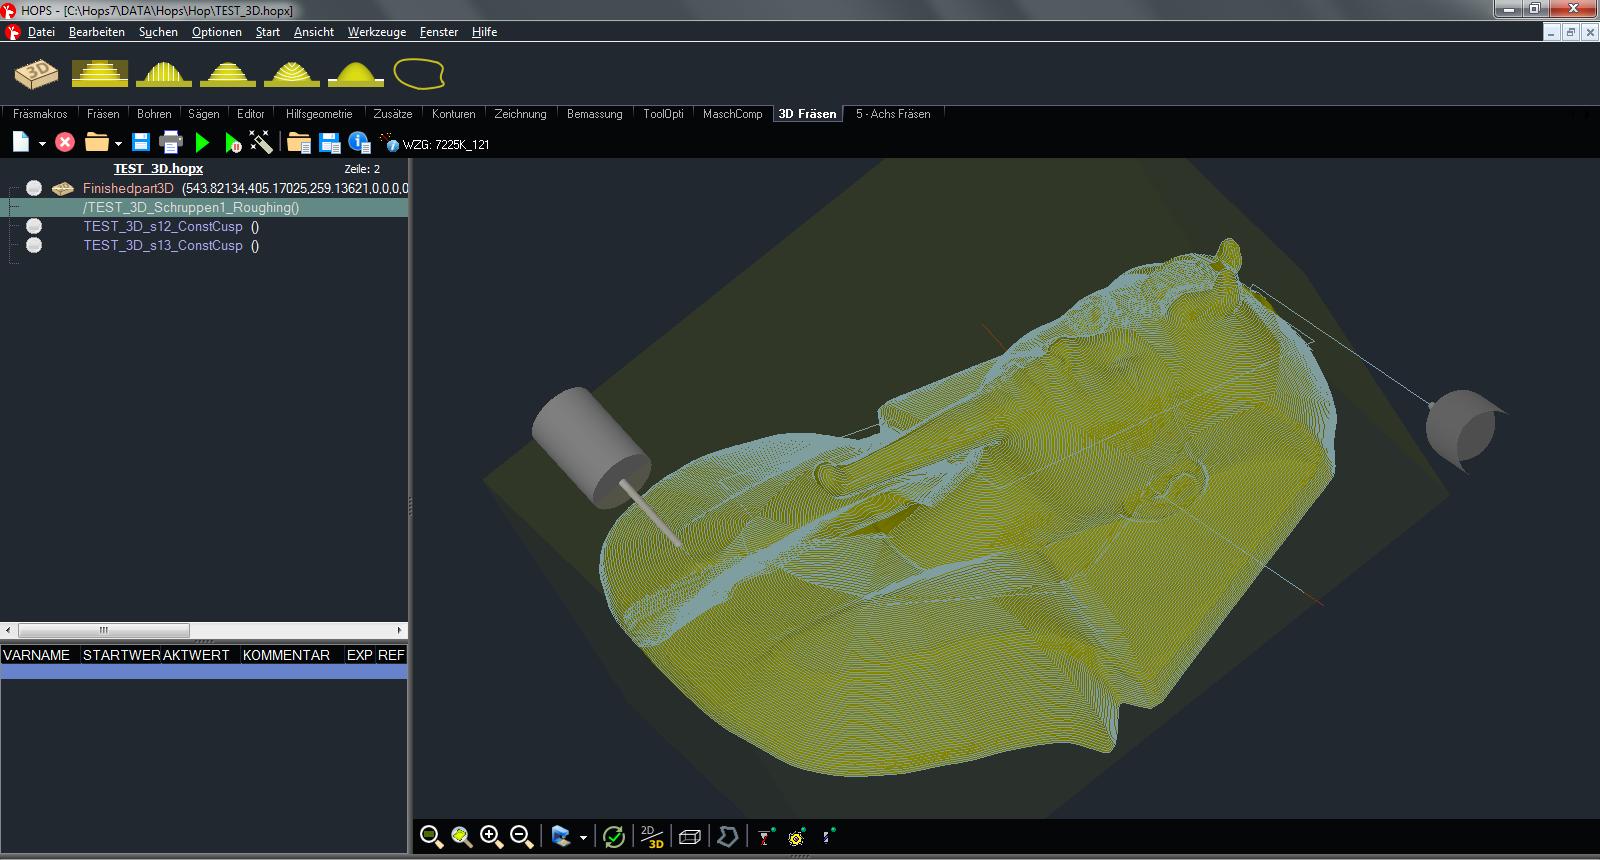Toggle the circle beside TEST_3D_s13_ConstCusp
Screen dimensions: 1600x860
click(34, 245)
